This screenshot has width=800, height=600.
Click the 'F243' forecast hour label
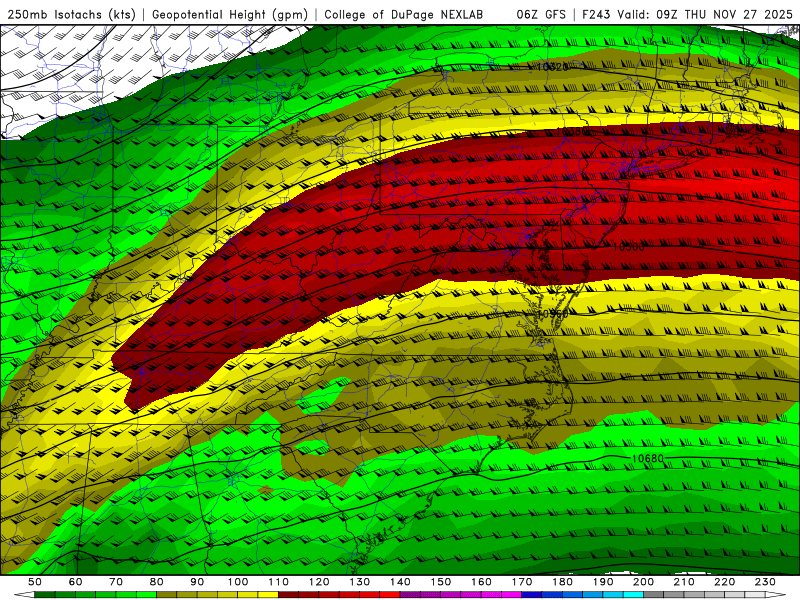pyautogui.click(x=596, y=14)
